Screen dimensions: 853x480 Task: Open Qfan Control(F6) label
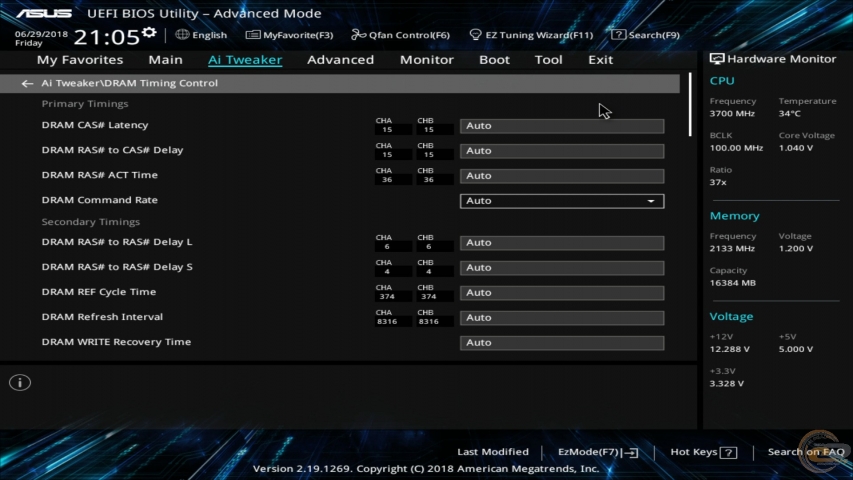click(409, 35)
